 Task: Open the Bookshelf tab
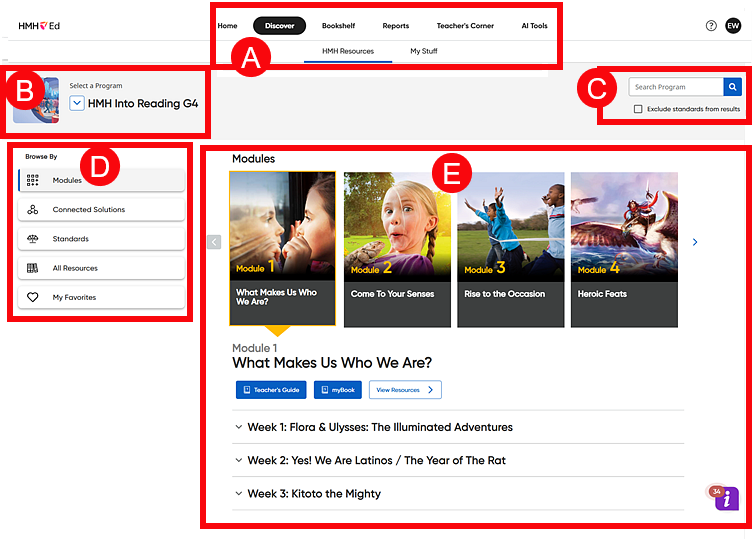coord(339,26)
